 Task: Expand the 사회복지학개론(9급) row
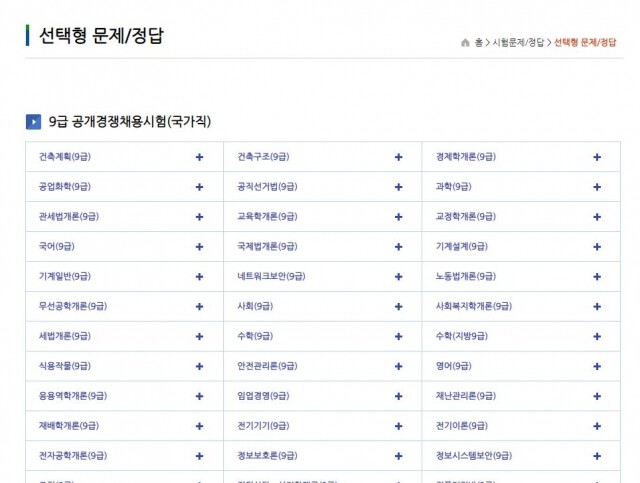click(x=597, y=306)
